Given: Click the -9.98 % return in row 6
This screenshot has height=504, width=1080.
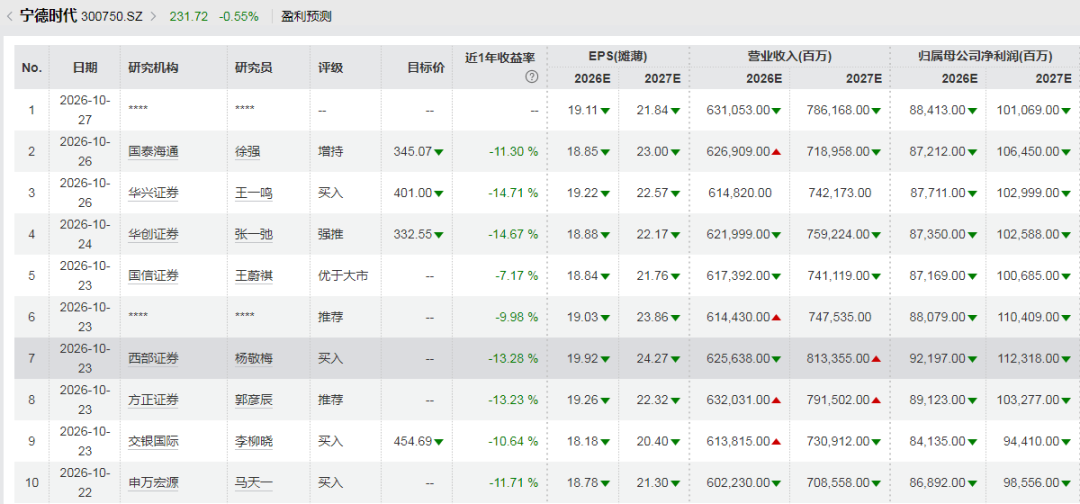Looking at the screenshot, I should 517,317.
